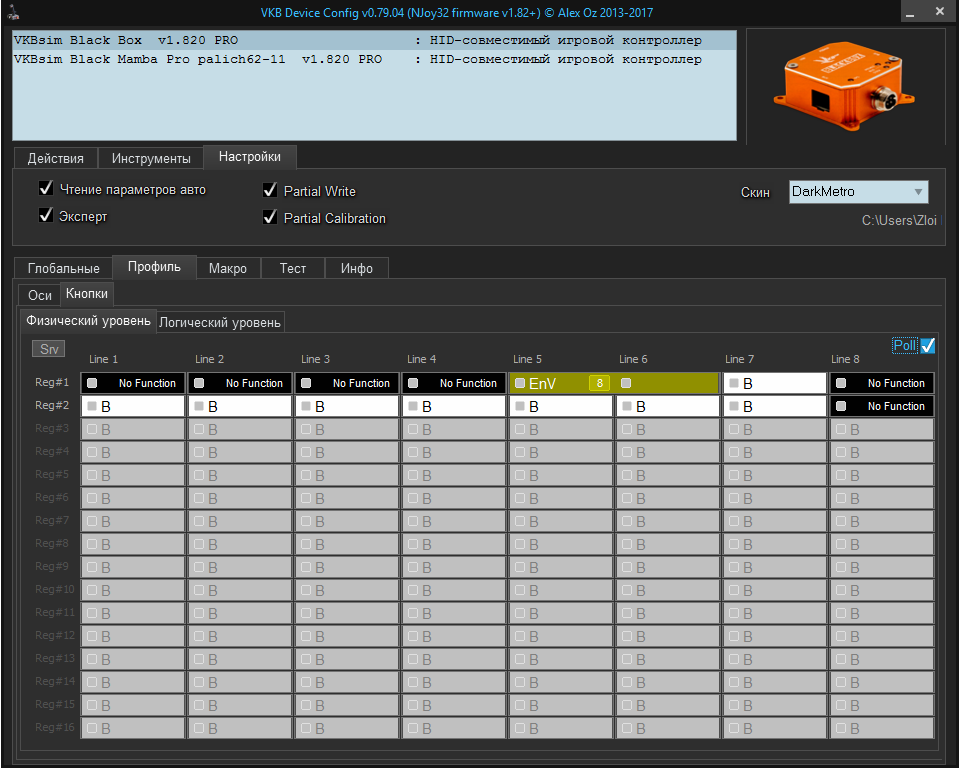Click the Reg#1 Line 8 square indicator

click(x=841, y=383)
